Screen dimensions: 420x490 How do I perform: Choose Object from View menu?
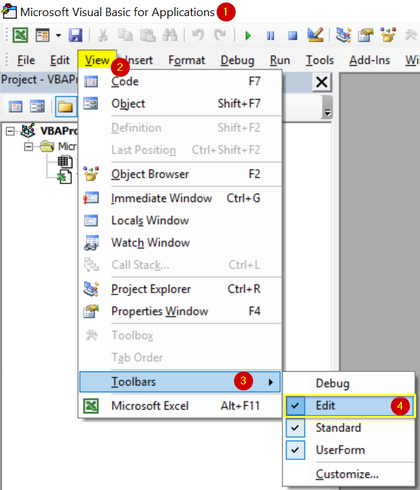tap(180, 104)
